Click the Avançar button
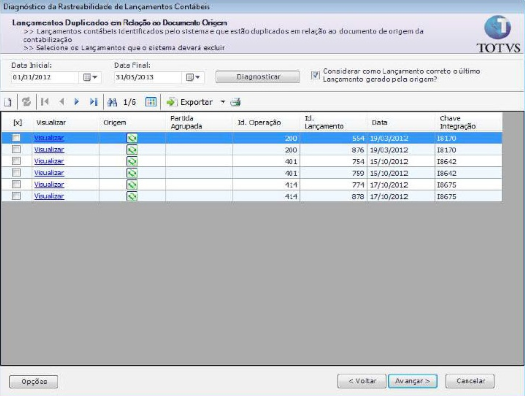This screenshot has width=525, height=396. point(412,381)
